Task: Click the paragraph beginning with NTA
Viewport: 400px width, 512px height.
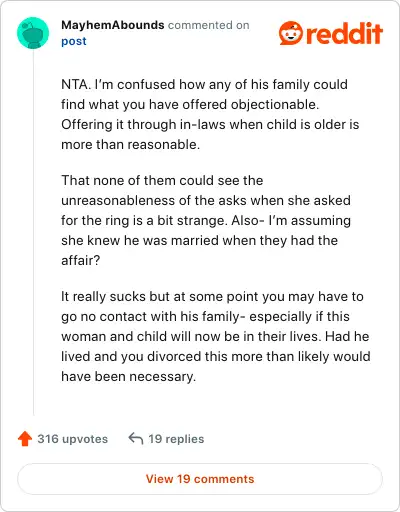Action: pyautogui.click(x=210, y=114)
